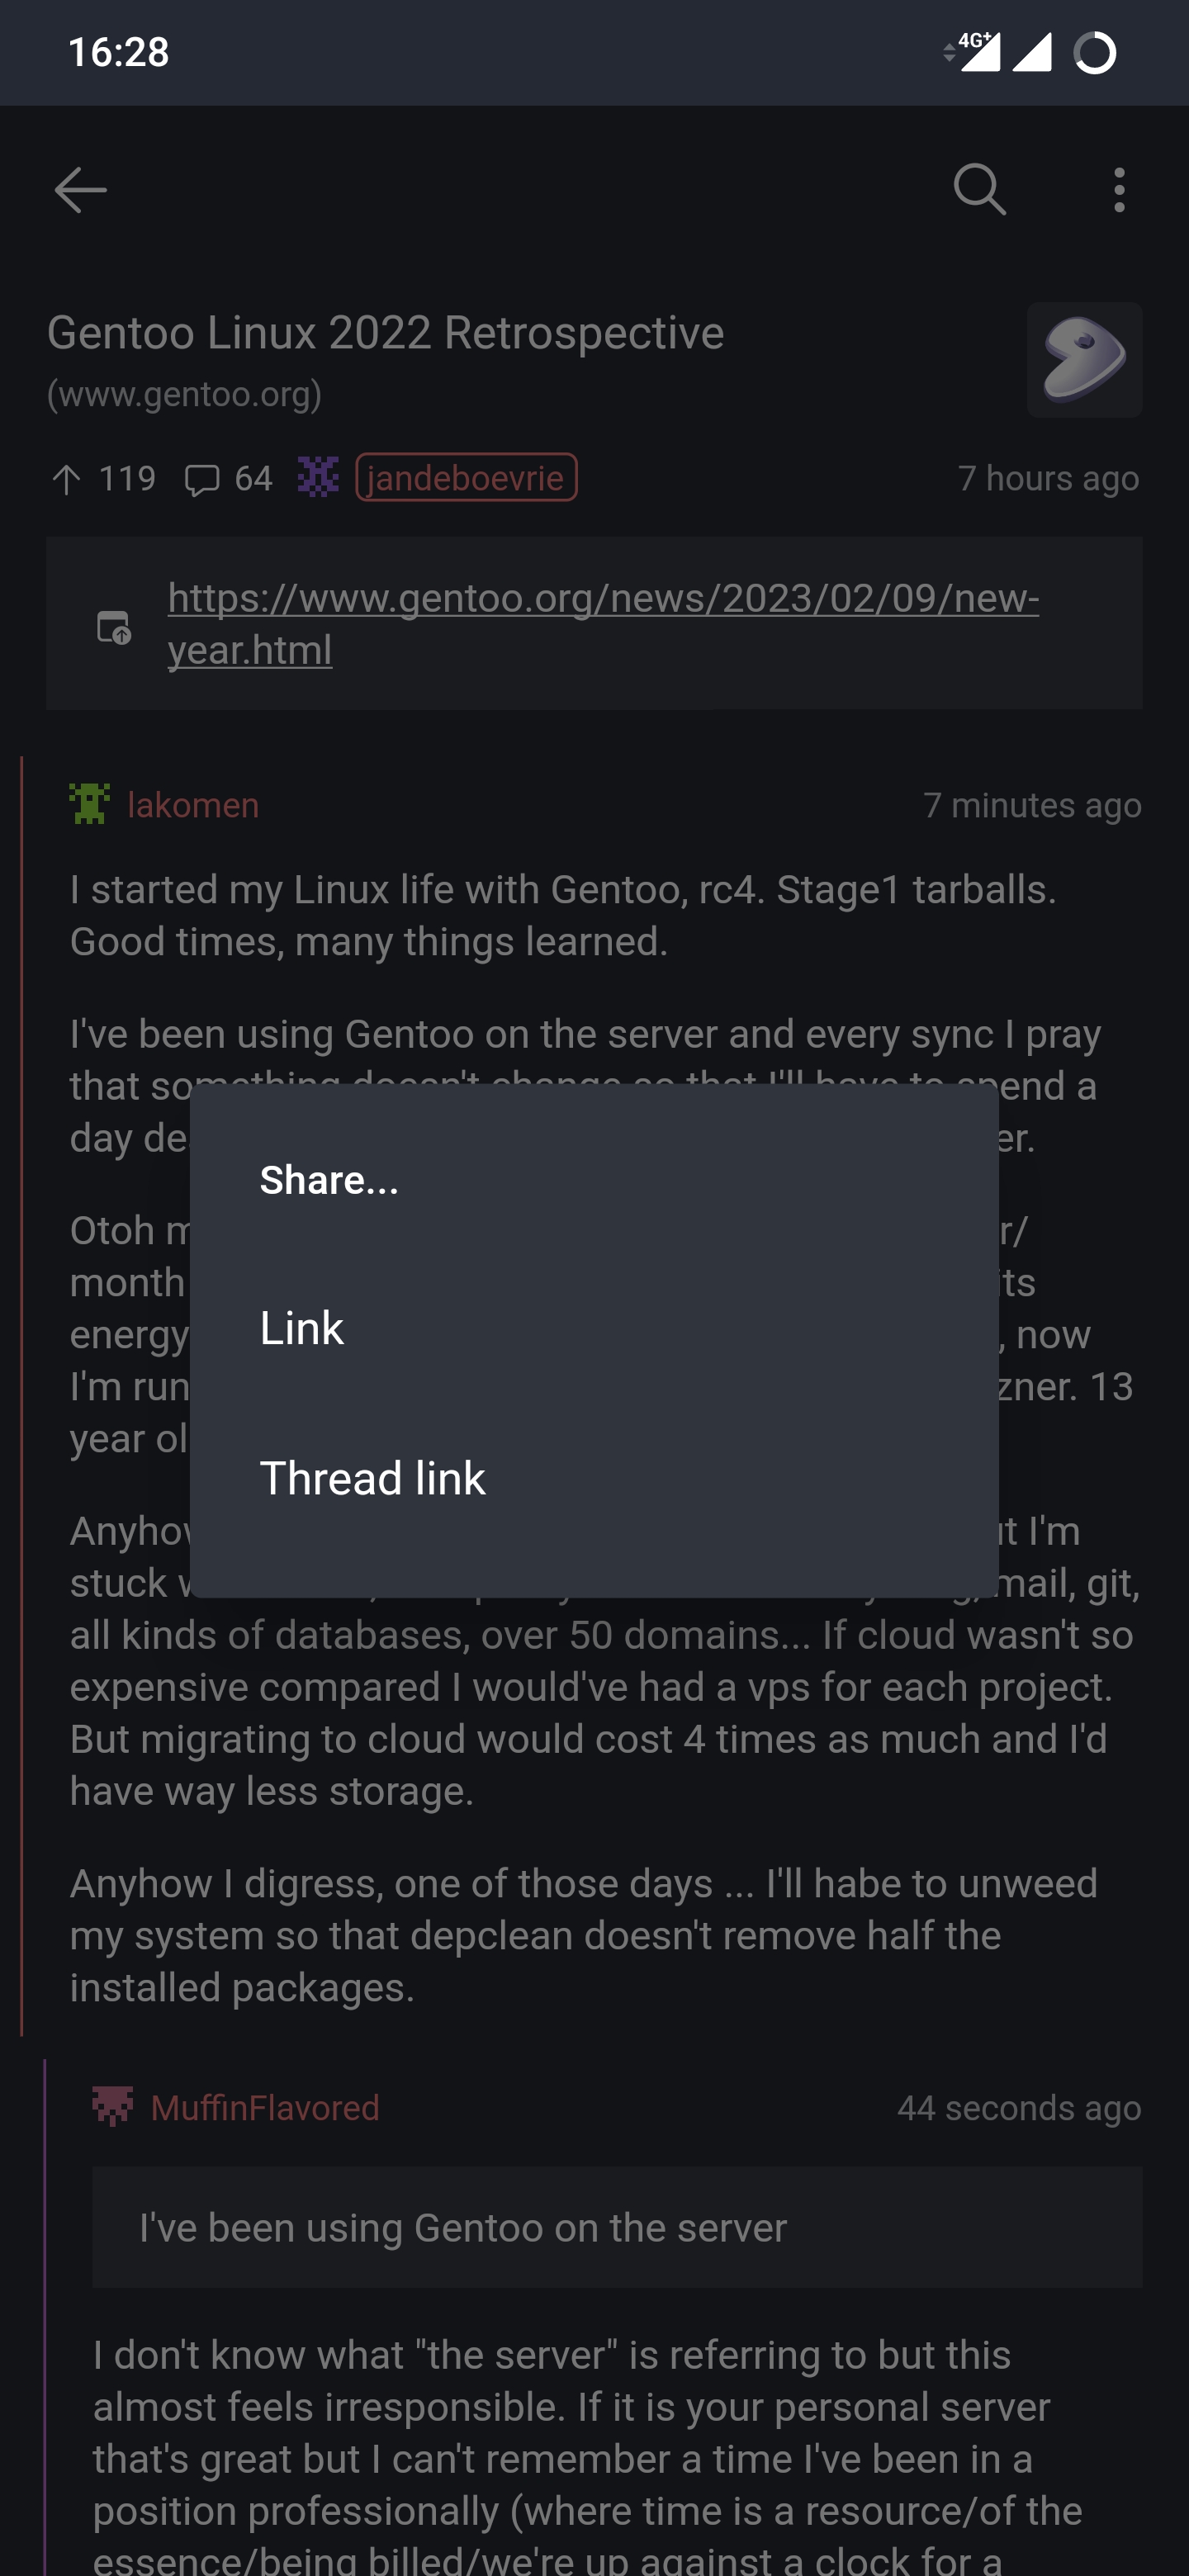
Task: Tap the 64 comments count
Action: point(253,479)
